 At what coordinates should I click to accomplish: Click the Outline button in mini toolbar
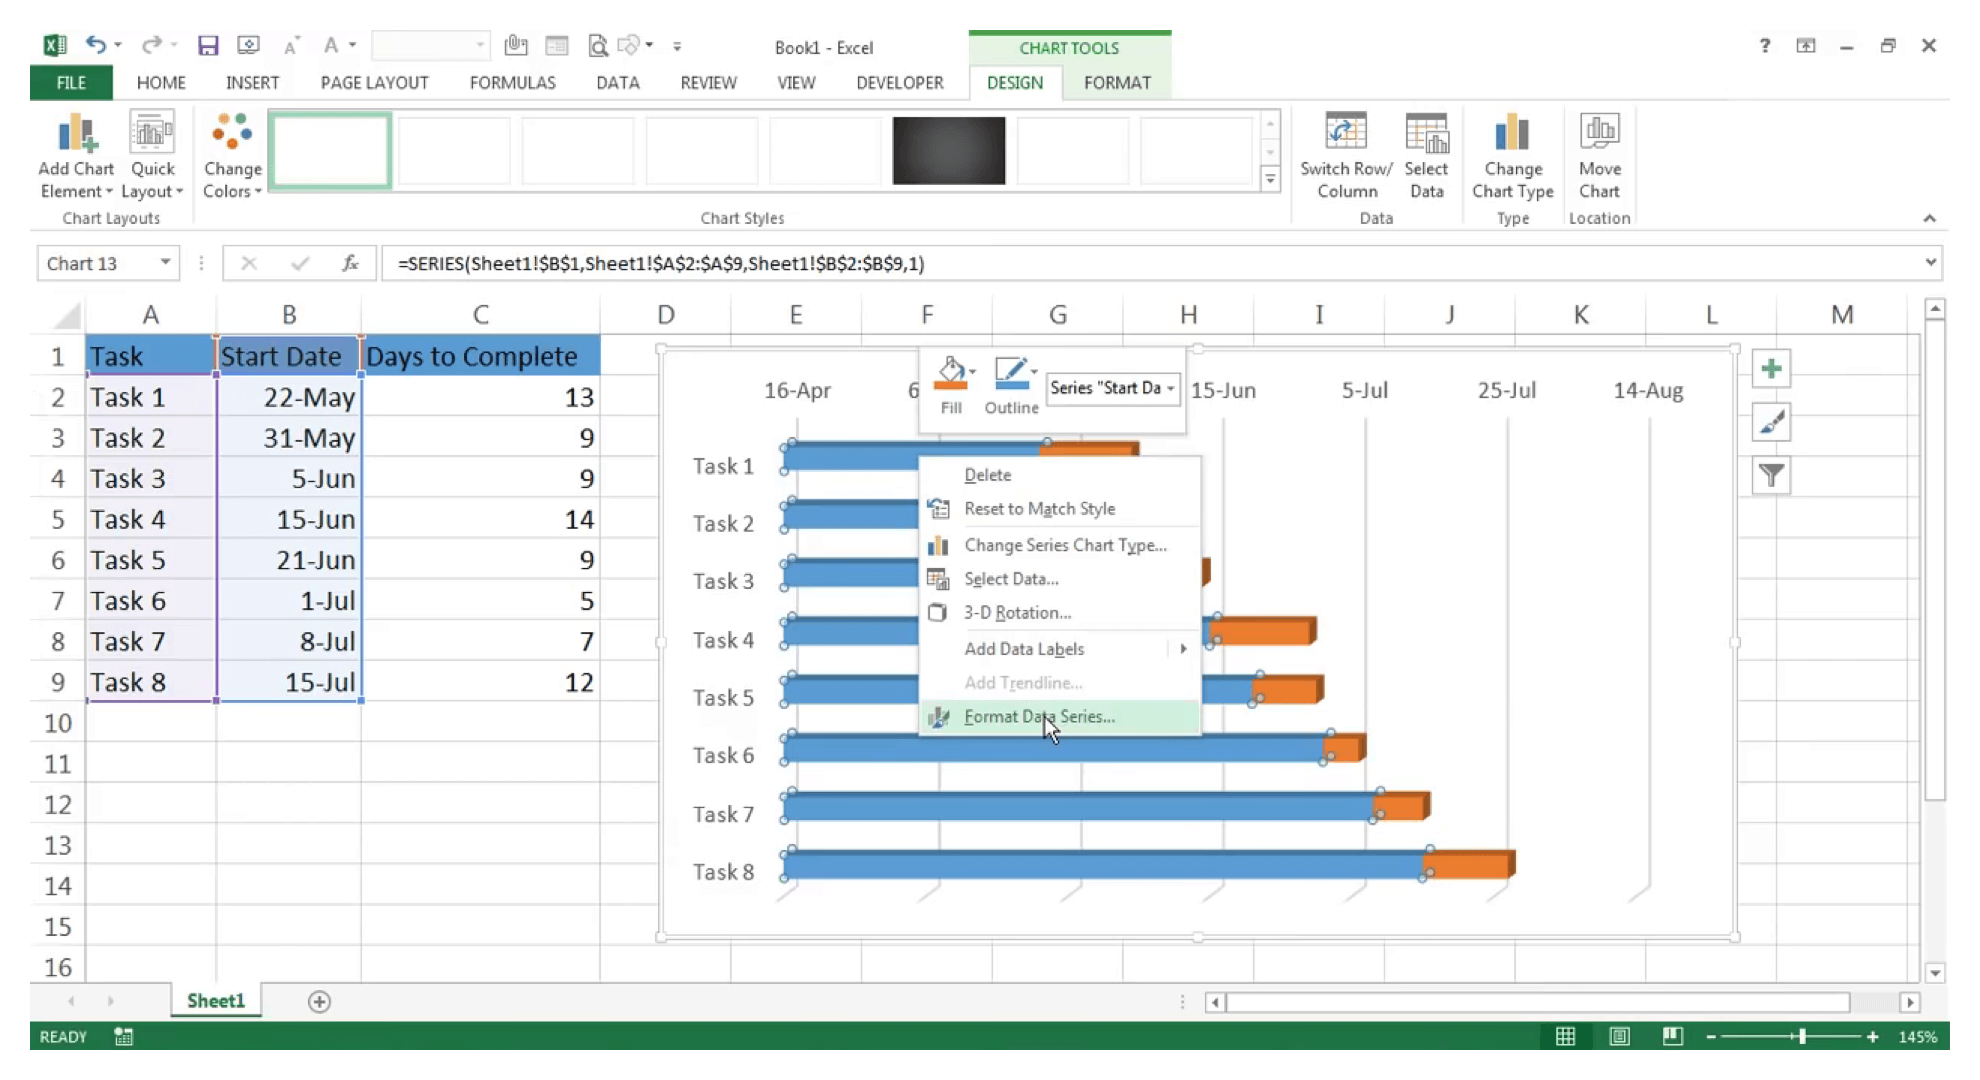[1011, 386]
